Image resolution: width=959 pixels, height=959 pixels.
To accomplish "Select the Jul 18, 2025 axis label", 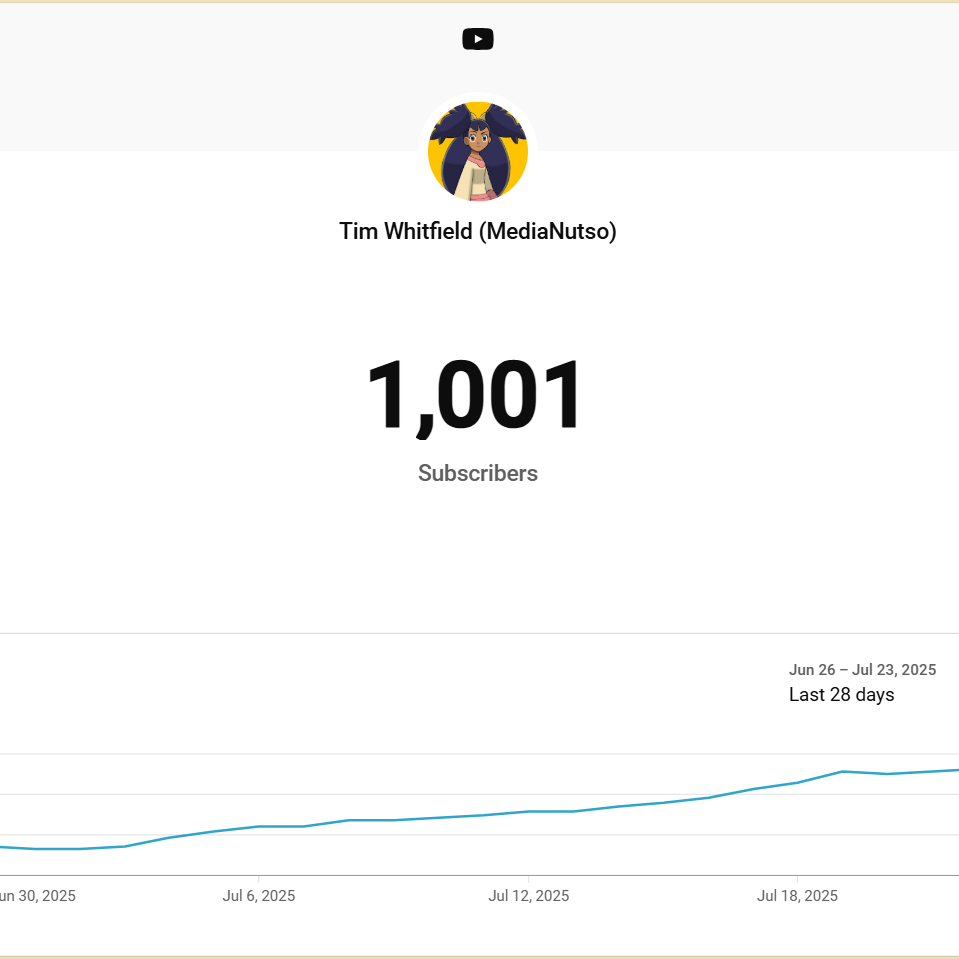I will (798, 896).
